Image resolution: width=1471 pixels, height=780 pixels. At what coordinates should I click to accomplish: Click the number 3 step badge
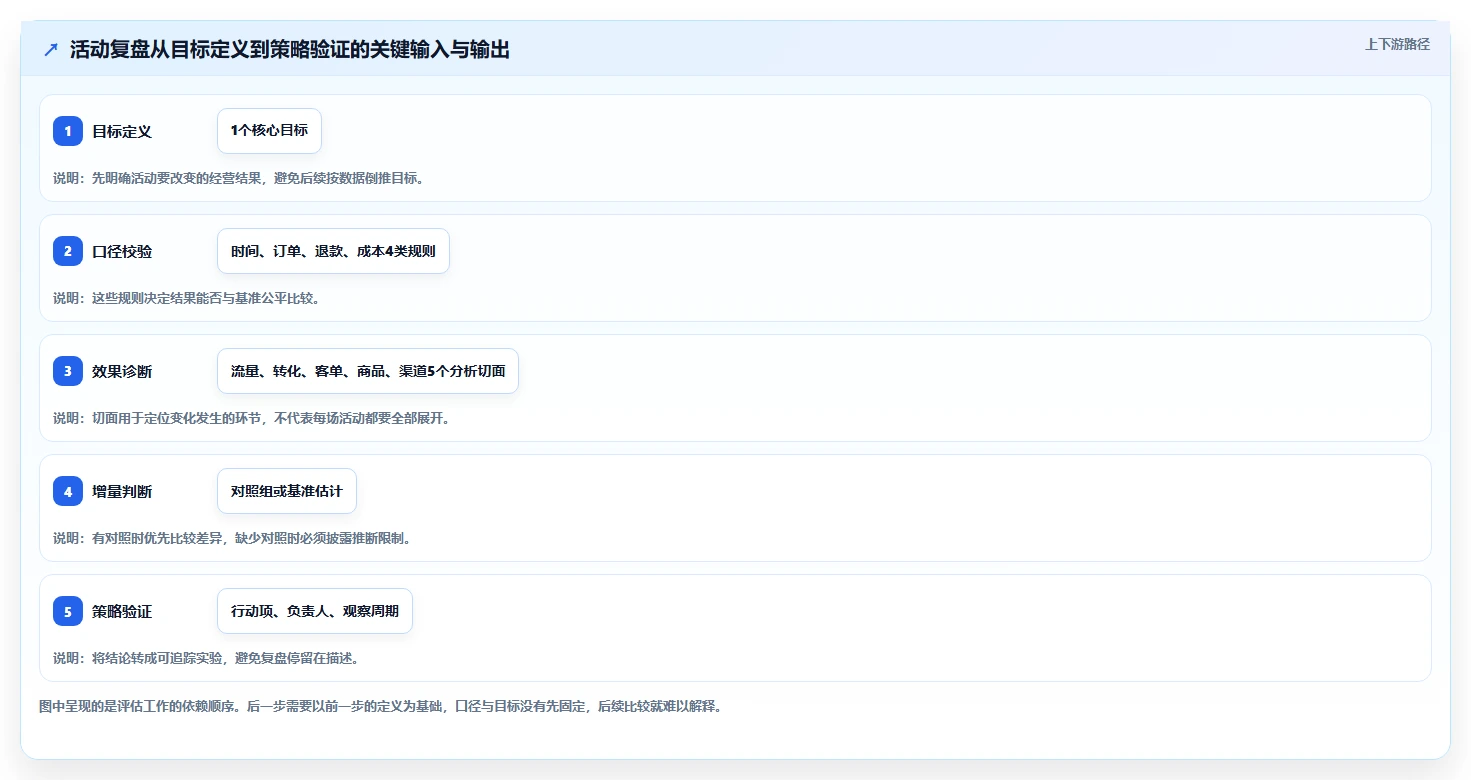coord(68,371)
